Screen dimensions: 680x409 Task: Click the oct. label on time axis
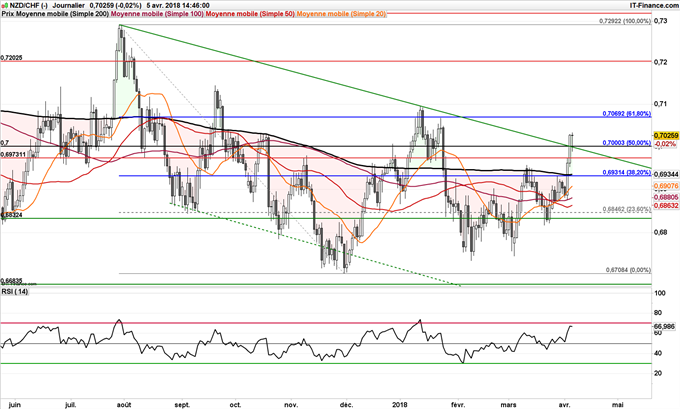pos(235,405)
